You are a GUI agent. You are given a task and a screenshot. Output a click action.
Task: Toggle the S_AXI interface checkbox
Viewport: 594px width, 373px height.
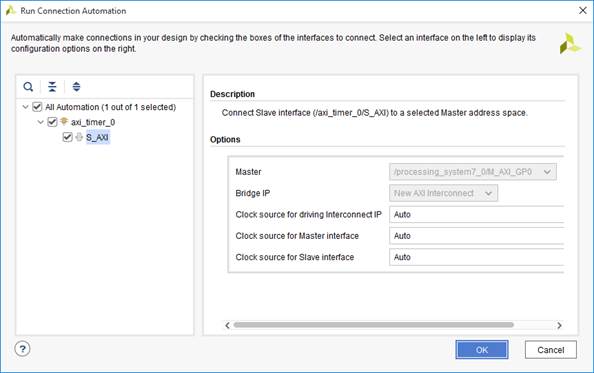coord(67,137)
